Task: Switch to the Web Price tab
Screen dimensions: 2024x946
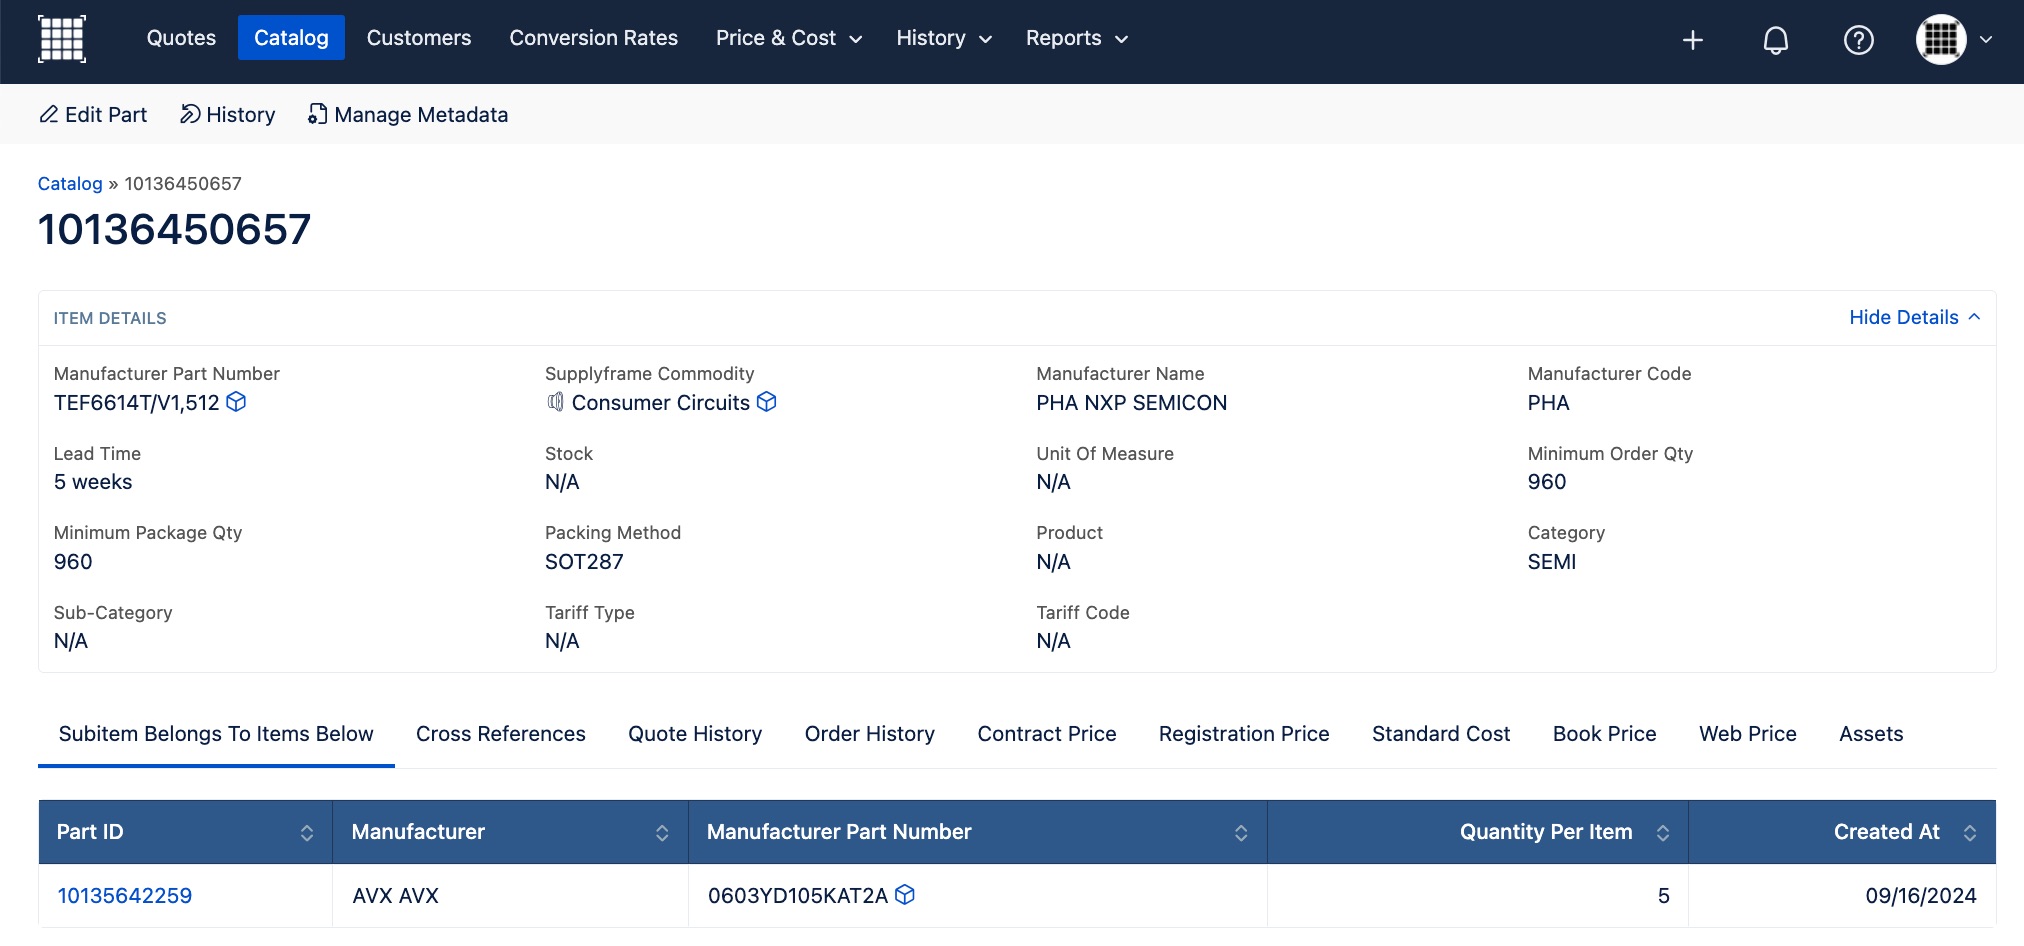Action: 1748,734
